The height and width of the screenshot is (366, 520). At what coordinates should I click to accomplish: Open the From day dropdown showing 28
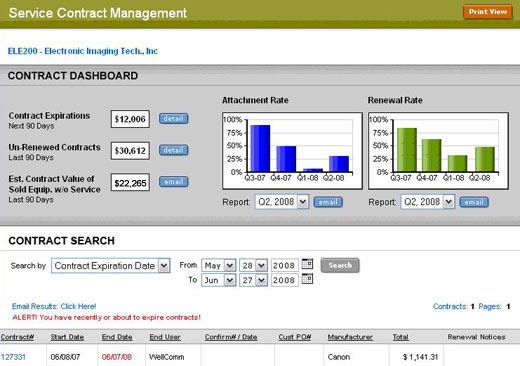253,266
